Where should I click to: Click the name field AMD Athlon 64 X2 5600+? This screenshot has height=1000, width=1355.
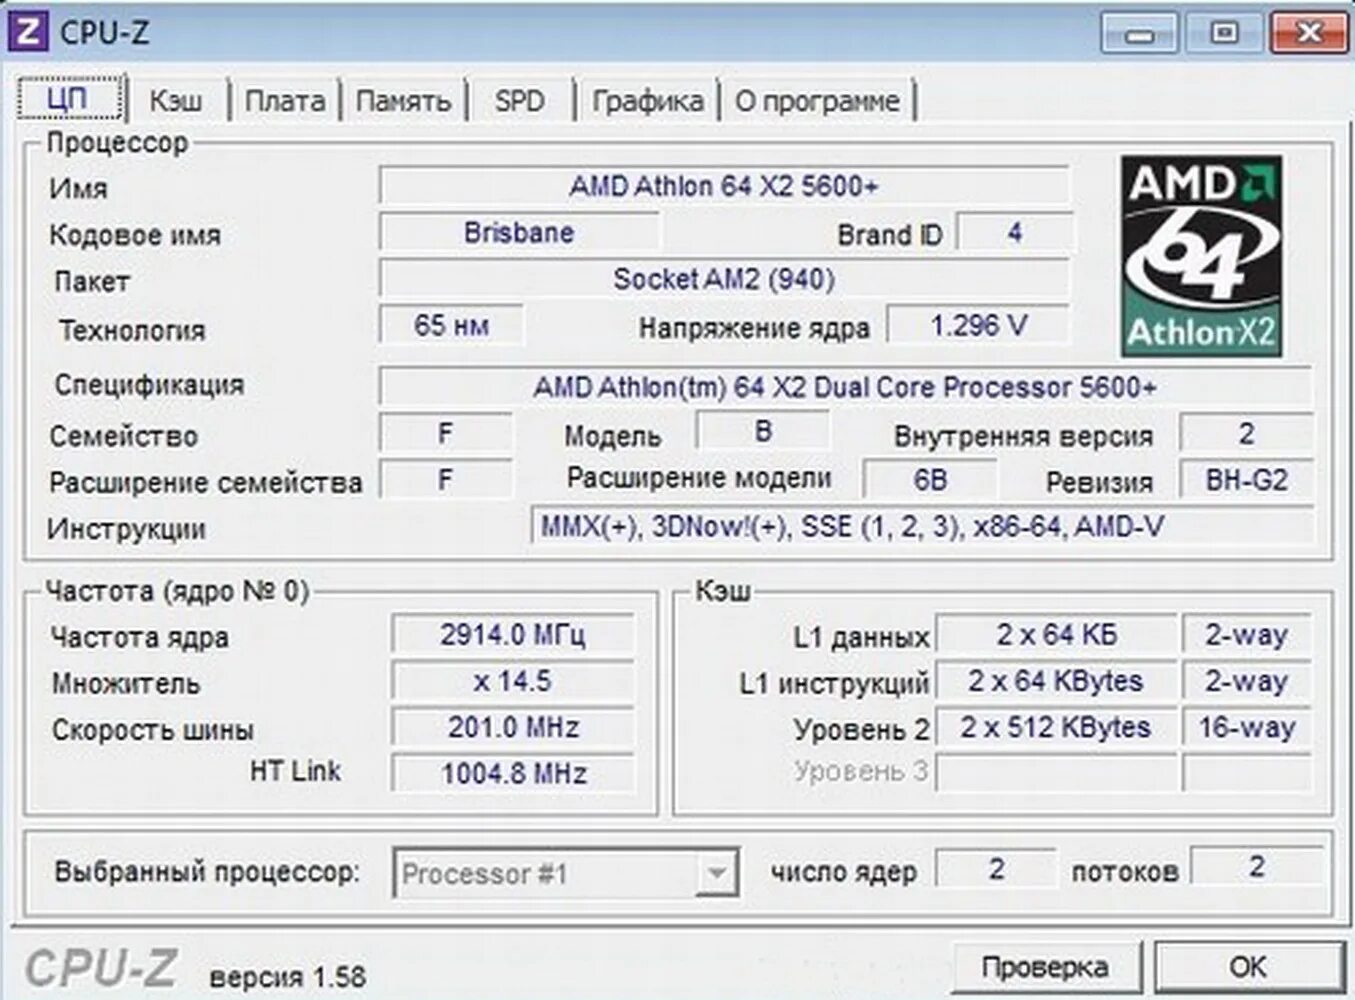click(724, 186)
